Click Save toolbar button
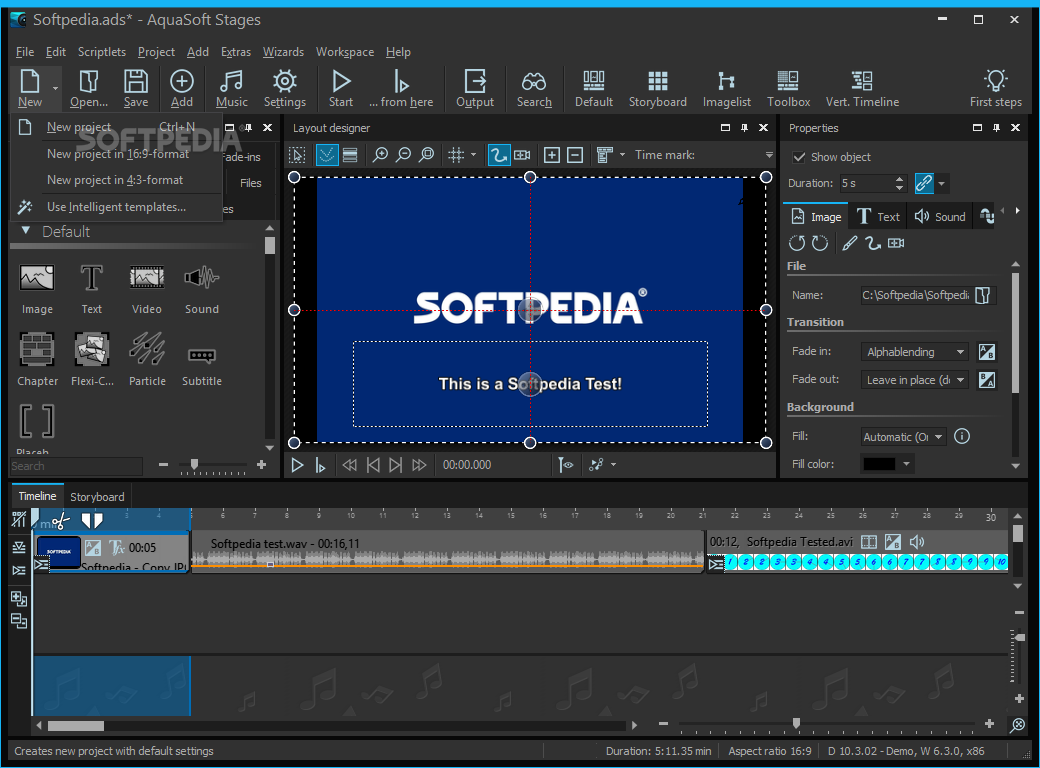1040x768 pixels. 136,89
